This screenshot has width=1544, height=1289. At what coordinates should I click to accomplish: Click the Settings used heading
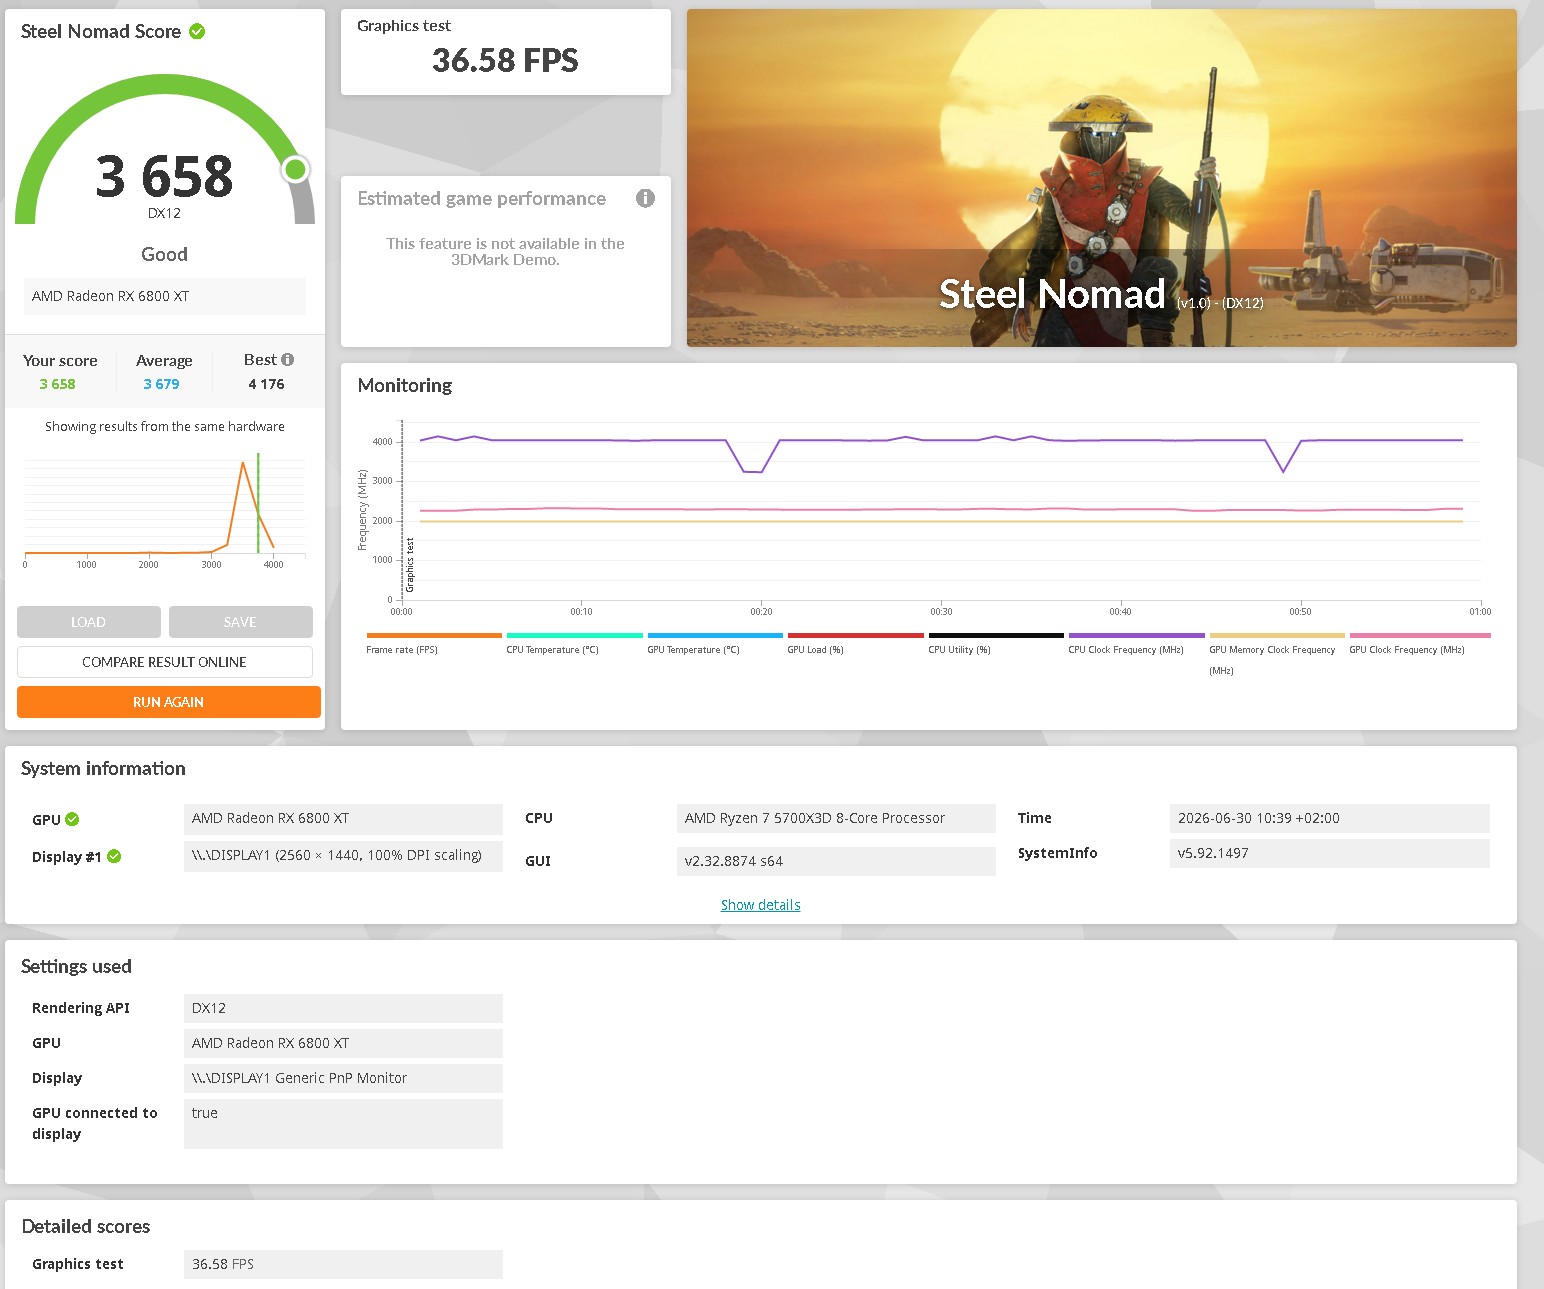coord(76,966)
